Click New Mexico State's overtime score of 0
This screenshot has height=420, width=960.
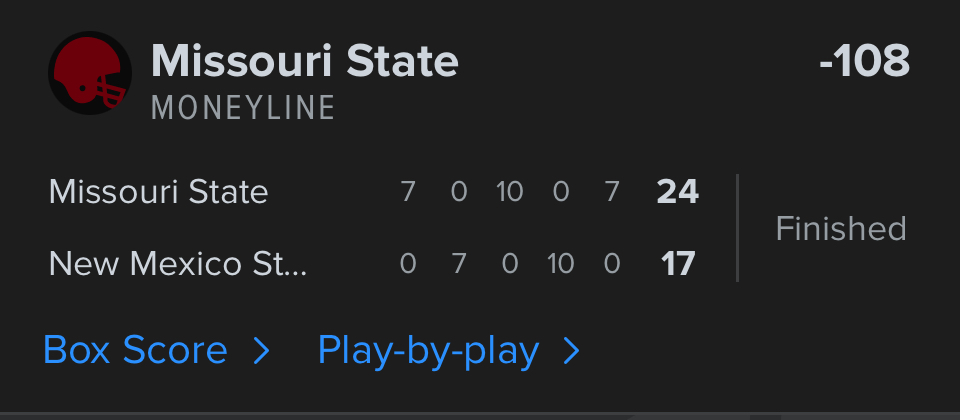[612, 264]
